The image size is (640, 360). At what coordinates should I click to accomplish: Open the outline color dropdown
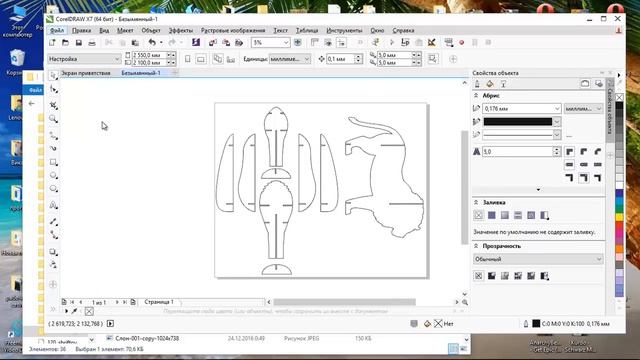tap(557, 122)
